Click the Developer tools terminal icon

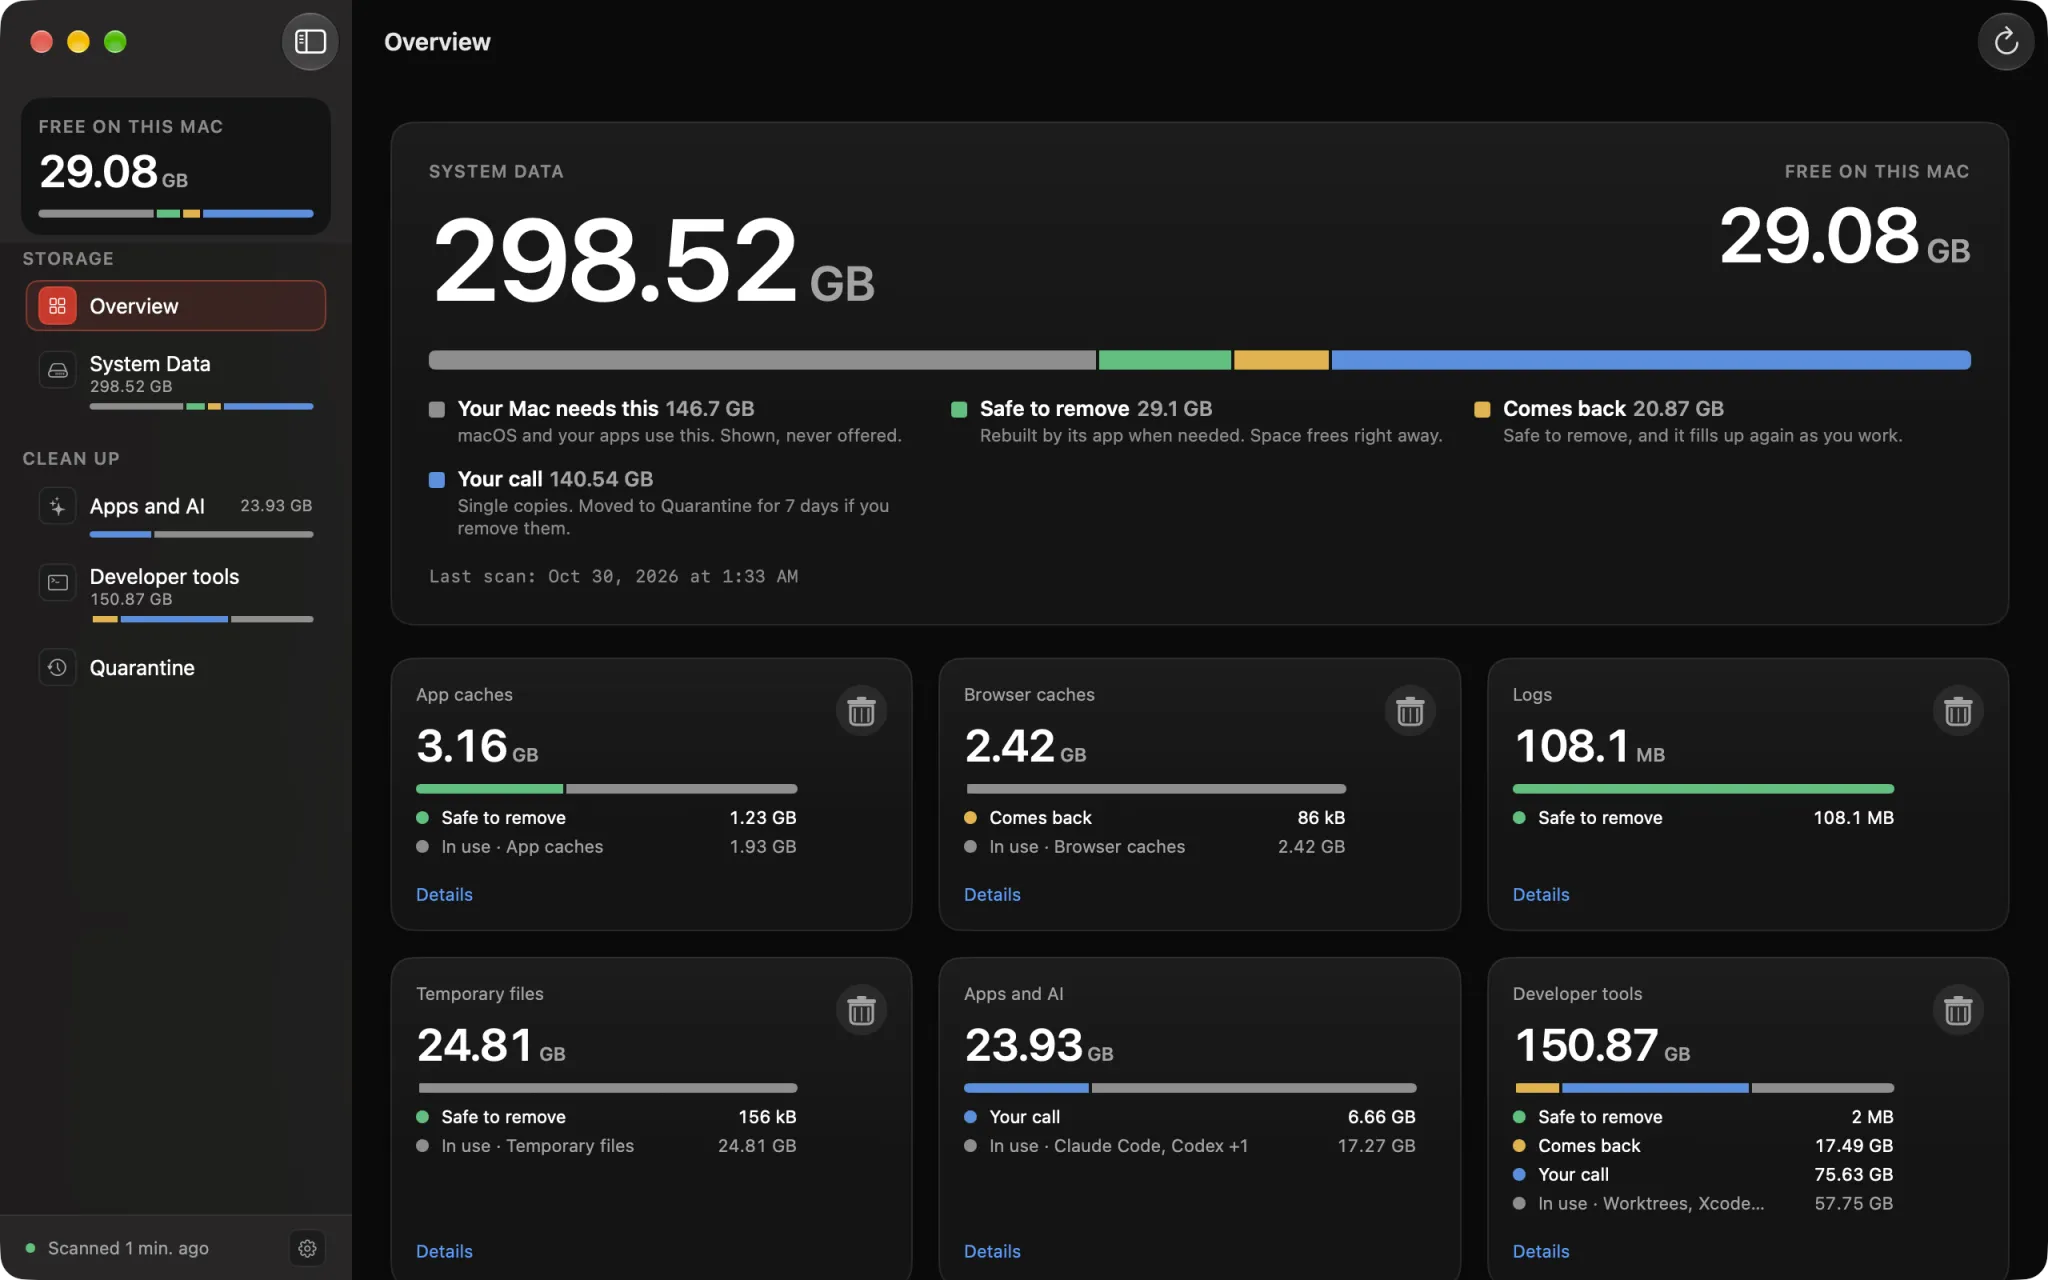[x=57, y=583]
